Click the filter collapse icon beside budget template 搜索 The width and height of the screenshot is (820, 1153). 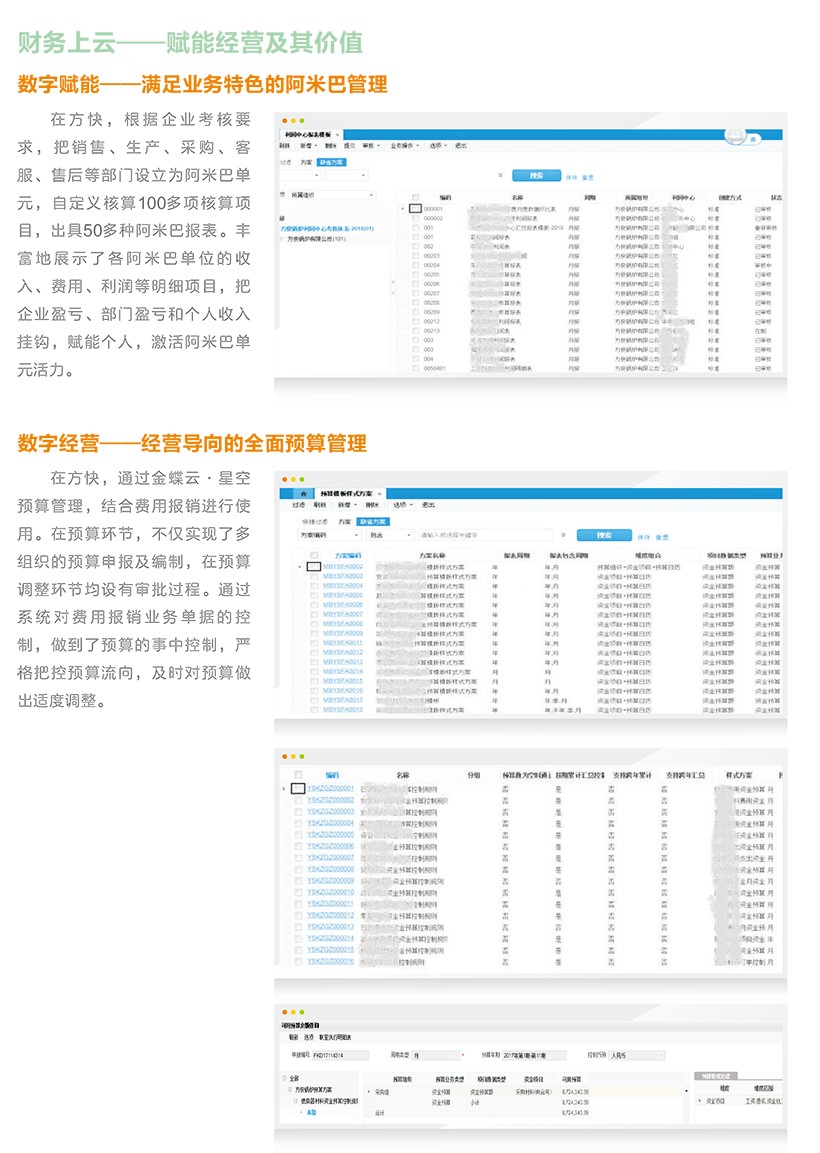[x=563, y=535]
